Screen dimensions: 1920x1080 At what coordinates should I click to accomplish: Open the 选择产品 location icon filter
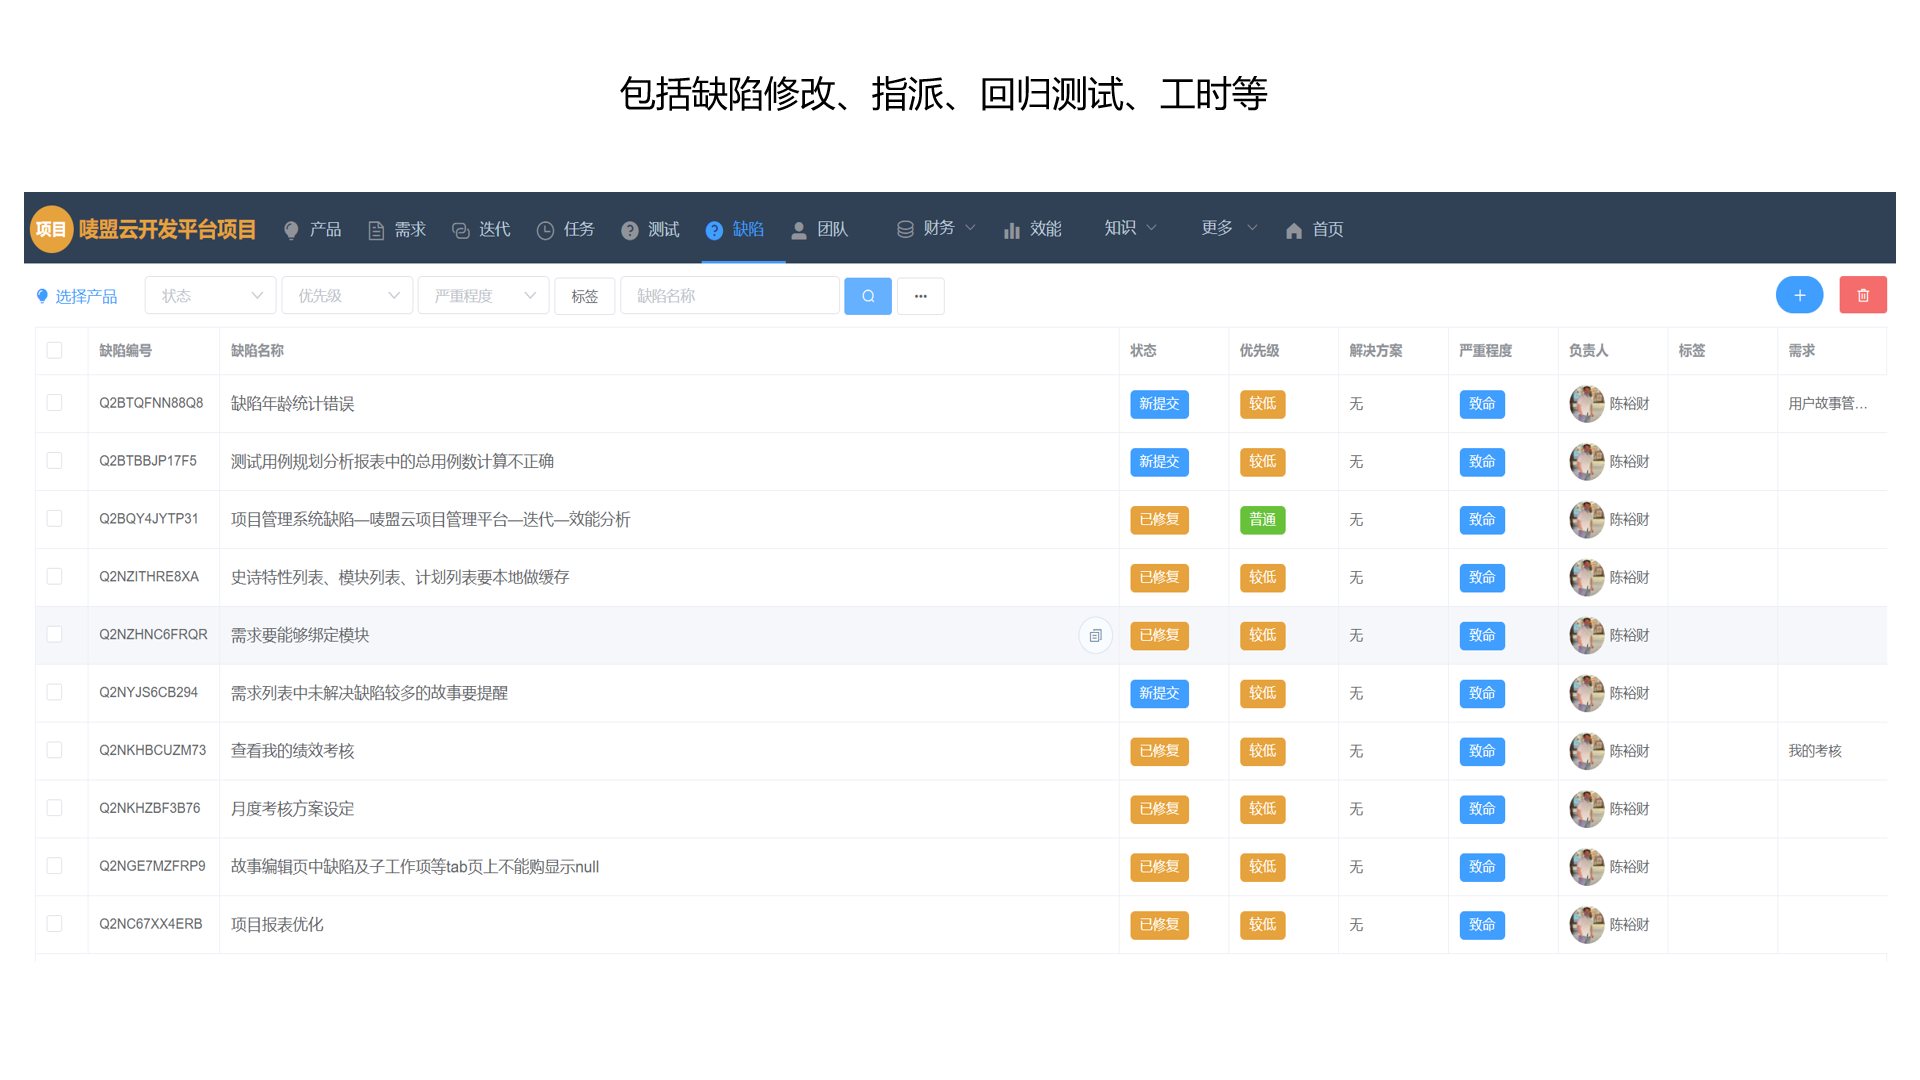coord(41,295)
